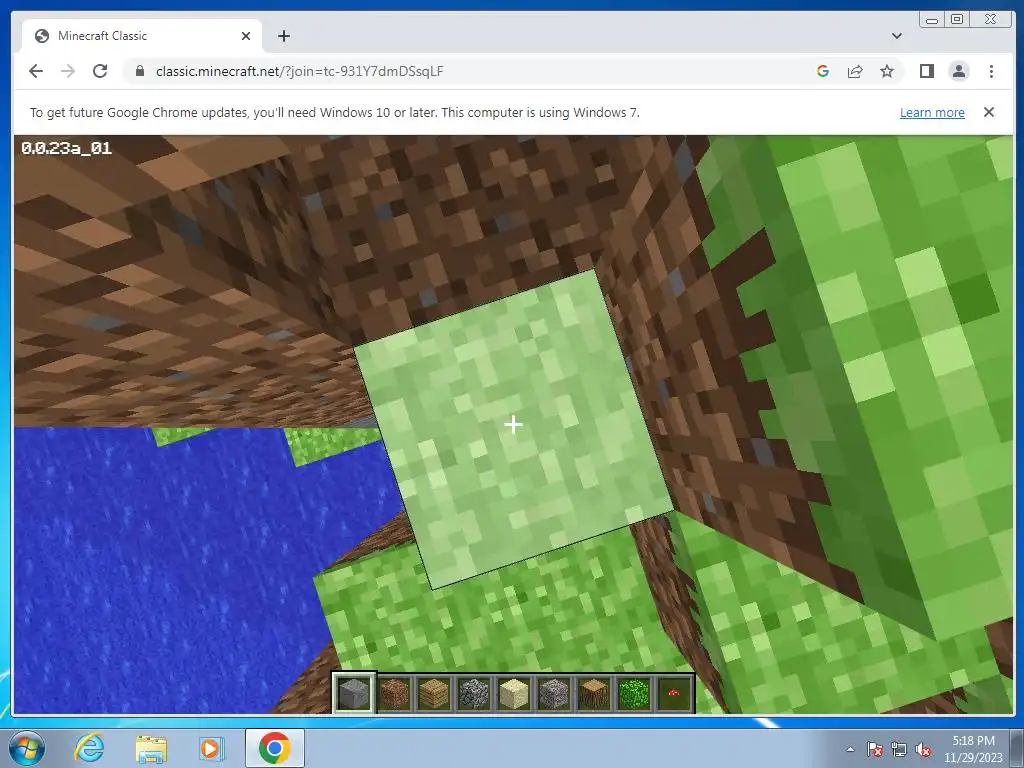1024x768 pixels.
Task: Open the tab search dropdown arrow
Action: [x=897, y=36]
